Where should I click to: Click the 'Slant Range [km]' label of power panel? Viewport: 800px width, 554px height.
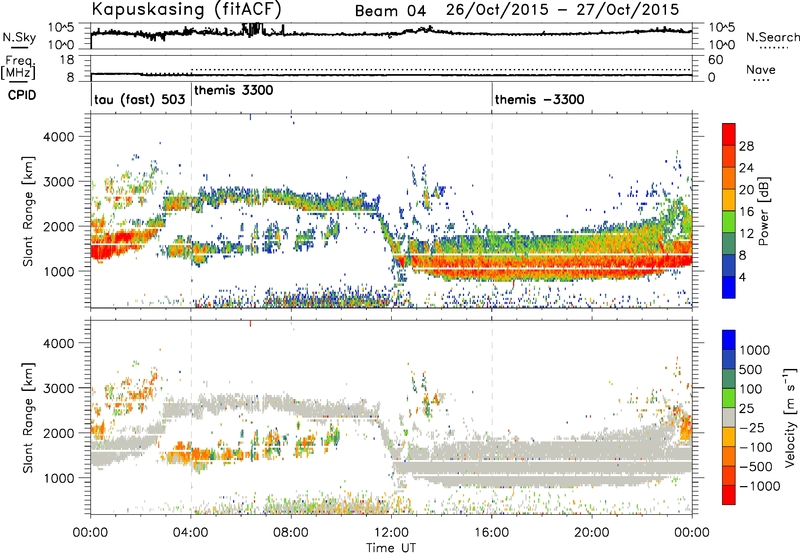28,212
